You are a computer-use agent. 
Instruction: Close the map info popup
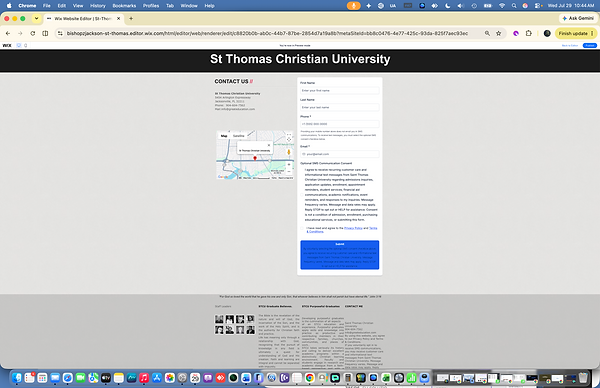point(269,145)
